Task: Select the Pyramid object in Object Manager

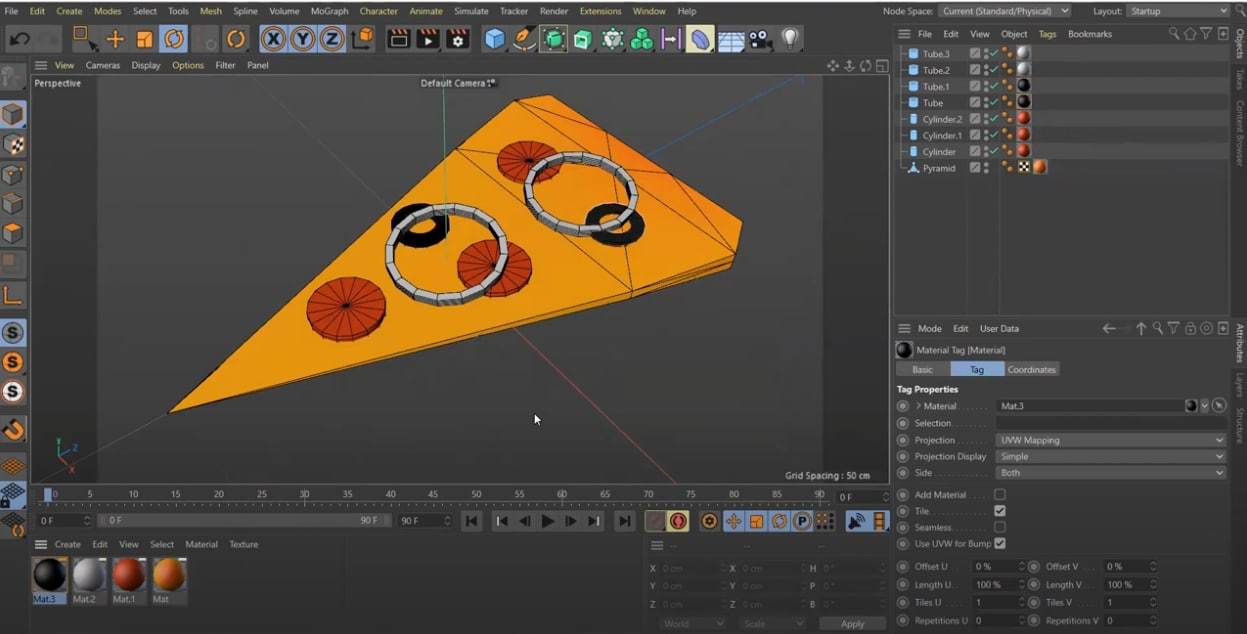Action: pos(938,168)
